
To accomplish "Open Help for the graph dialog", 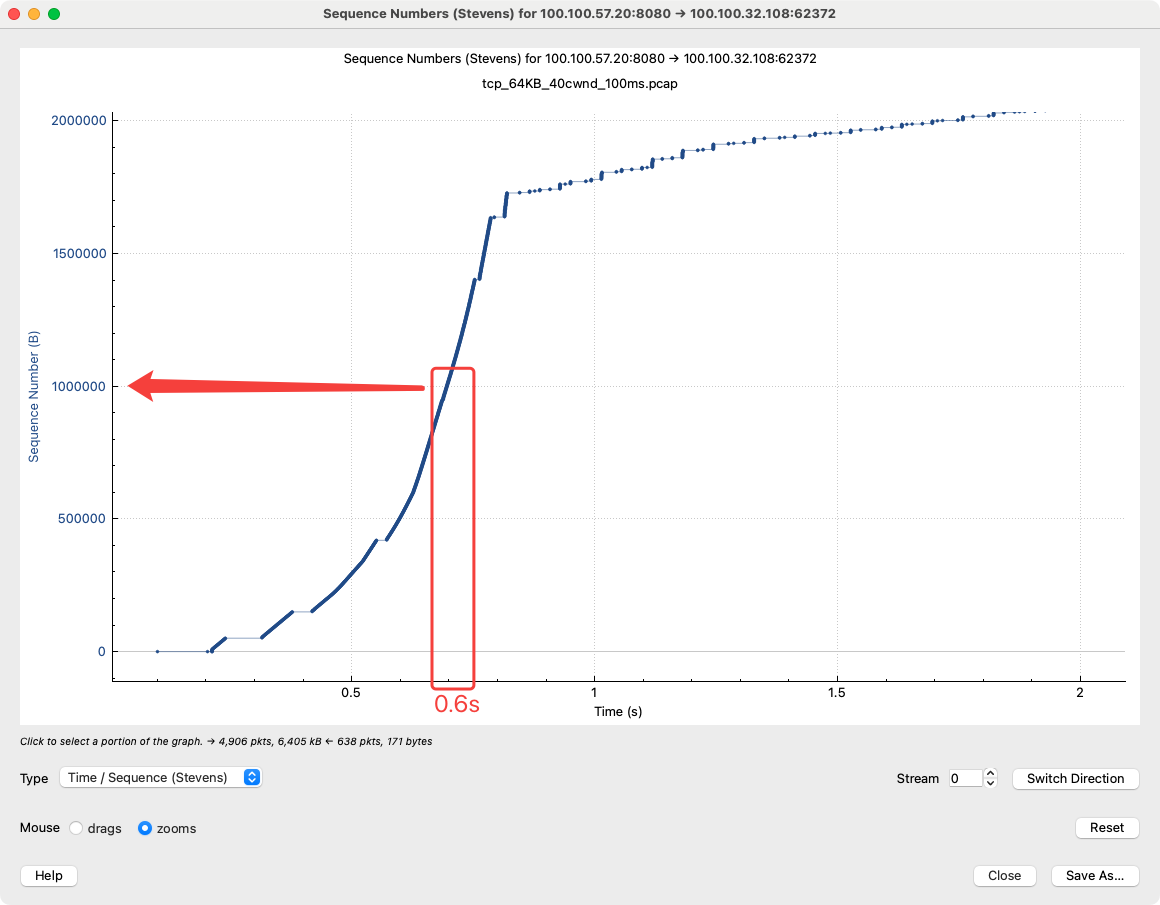I will point(49,875).
